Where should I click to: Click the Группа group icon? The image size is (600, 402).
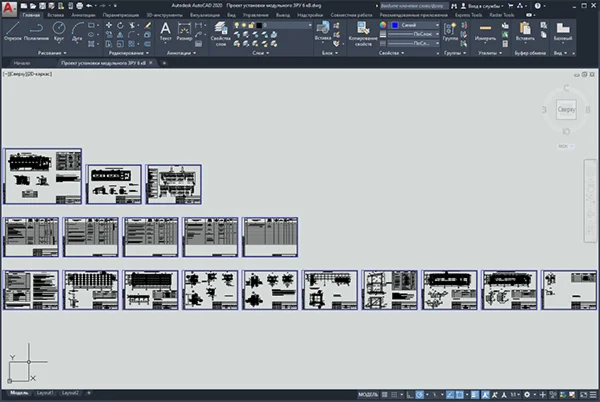pyautogui.click(x=450, y=31)
